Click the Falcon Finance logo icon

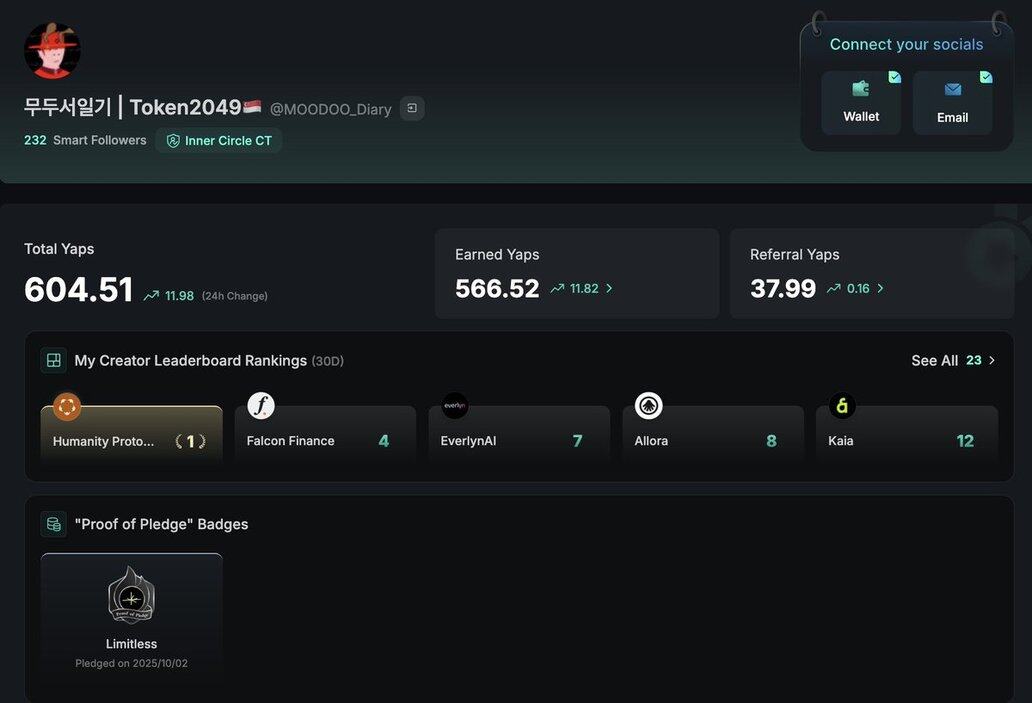pos(261,406)
